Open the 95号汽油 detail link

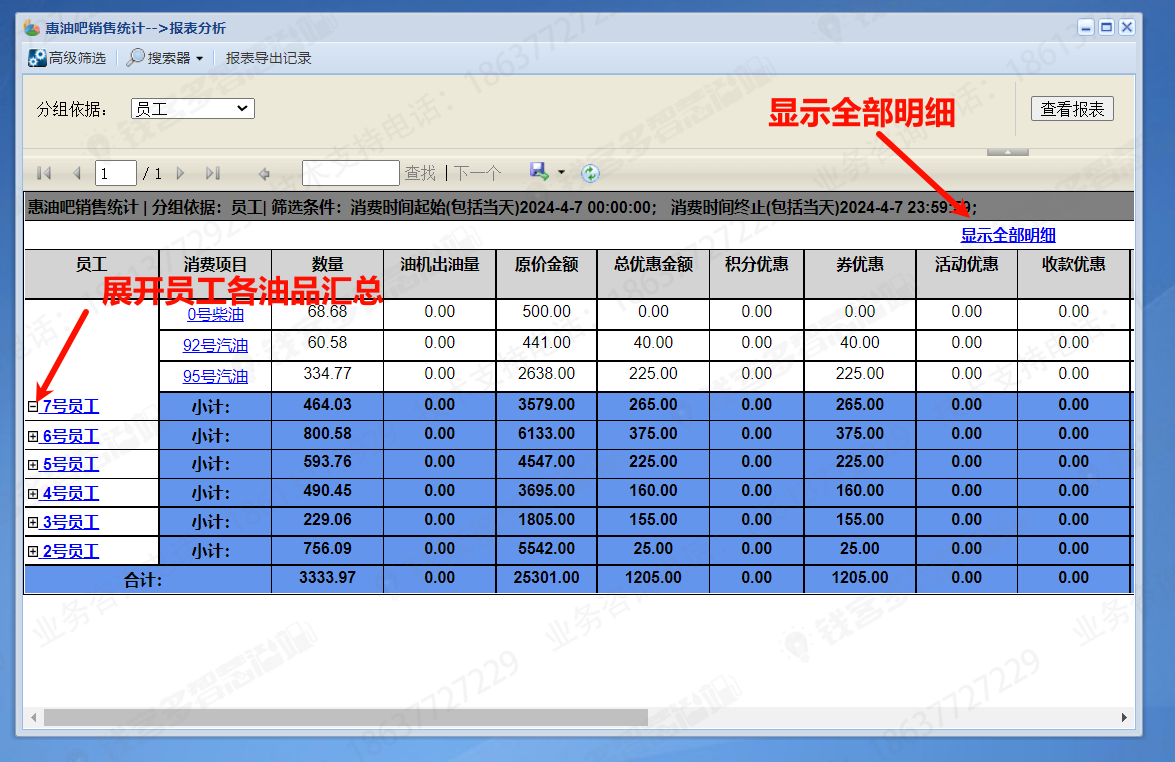click(x=216, y=376)
